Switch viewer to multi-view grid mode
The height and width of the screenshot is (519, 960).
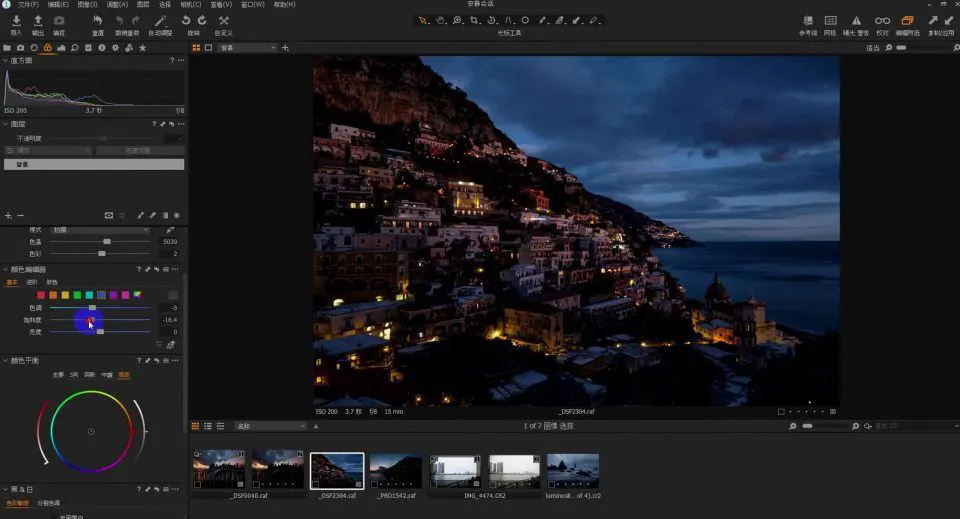pyautogui.click(x=197, y=48)
